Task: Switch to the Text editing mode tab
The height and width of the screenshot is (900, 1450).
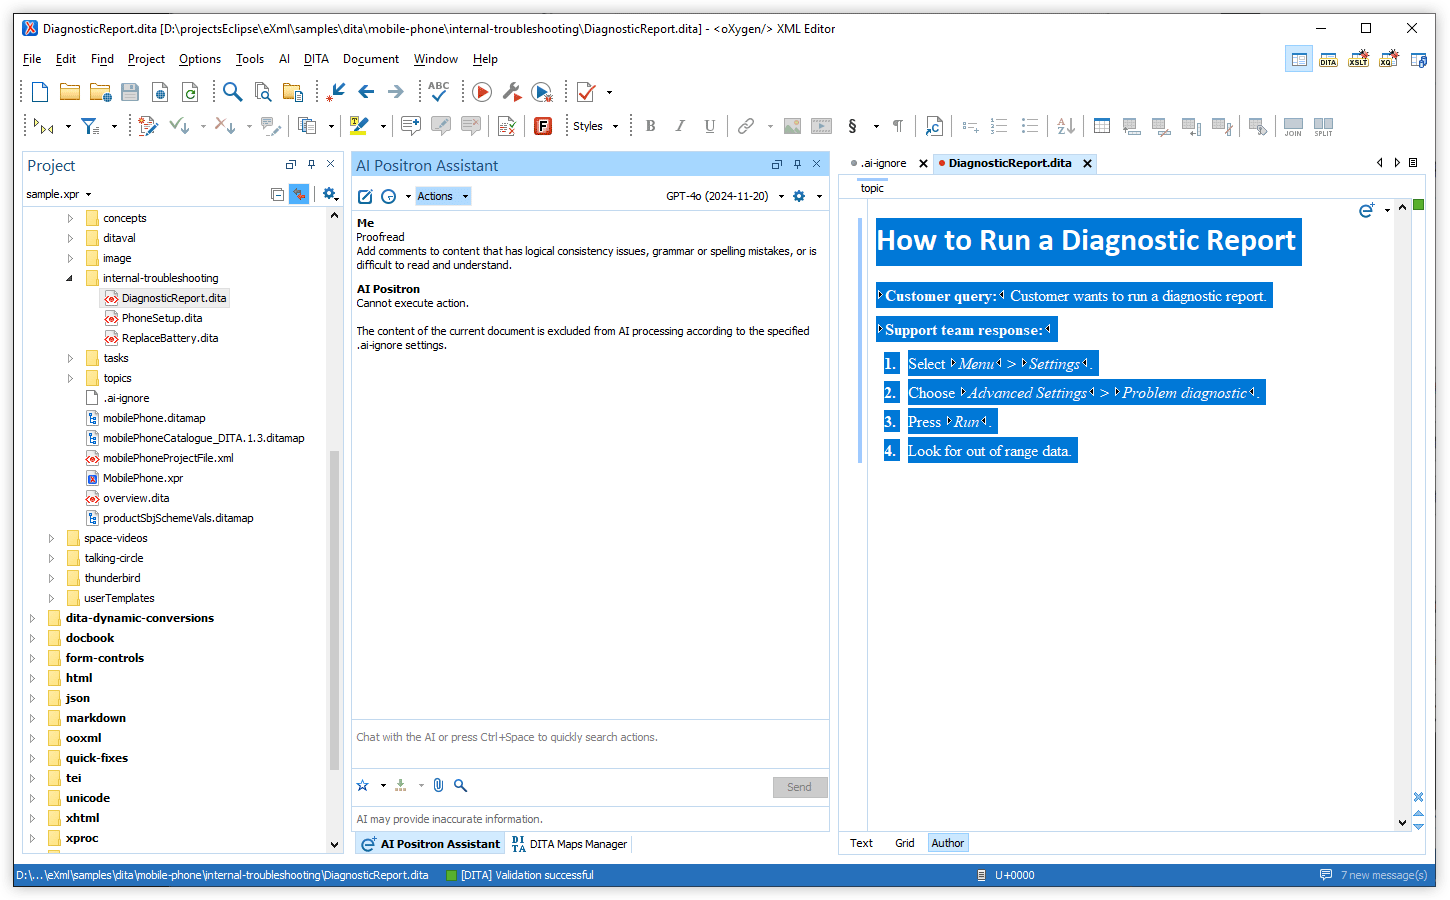Action: (x=861, y=843)
